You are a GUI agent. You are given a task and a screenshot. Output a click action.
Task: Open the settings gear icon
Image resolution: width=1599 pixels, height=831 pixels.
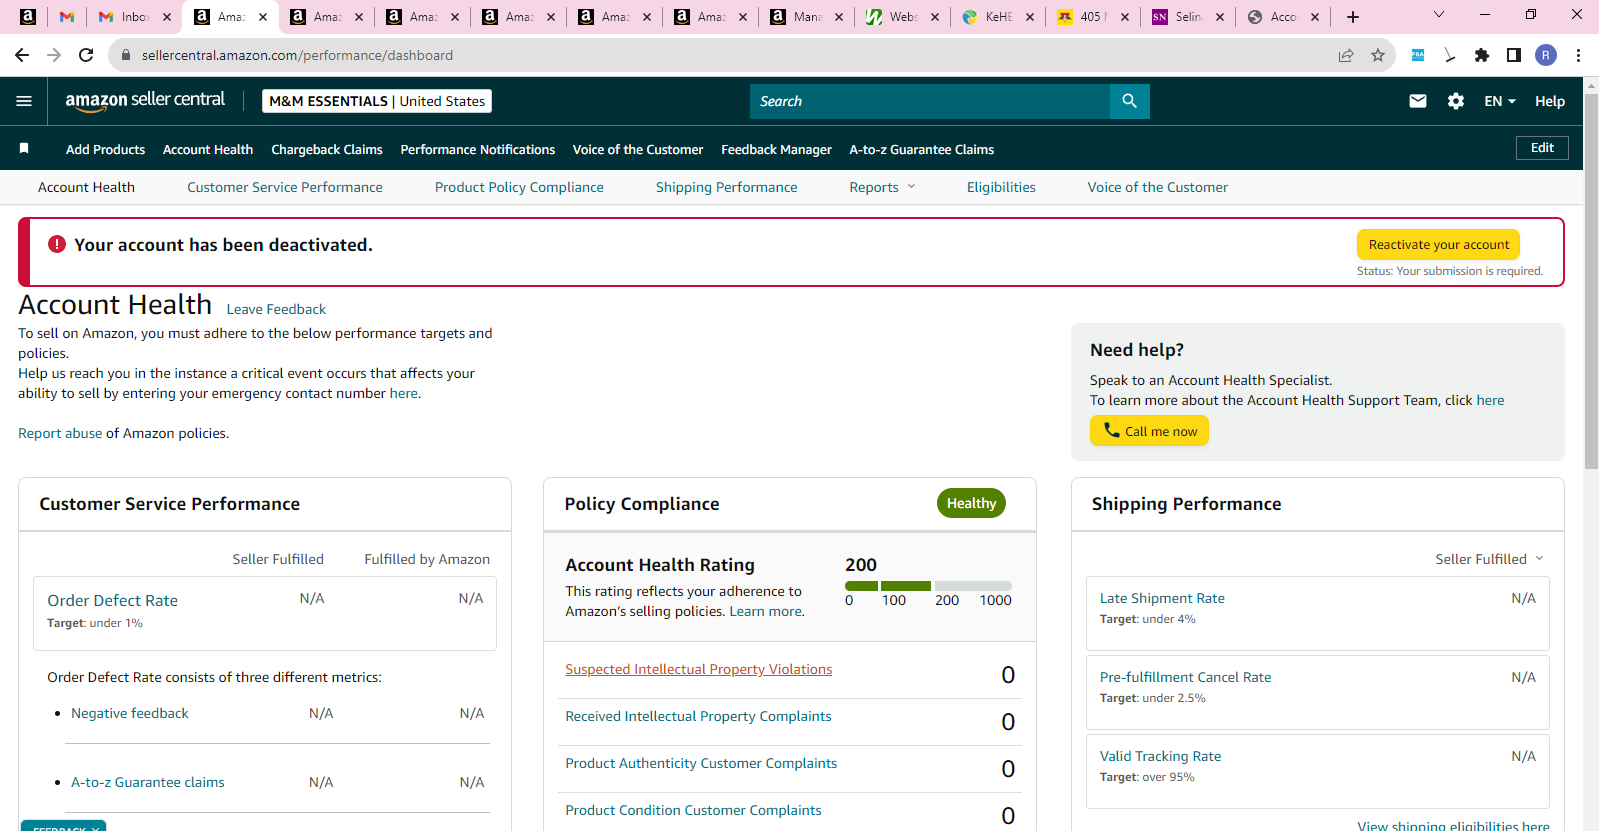coord(1456,101)
